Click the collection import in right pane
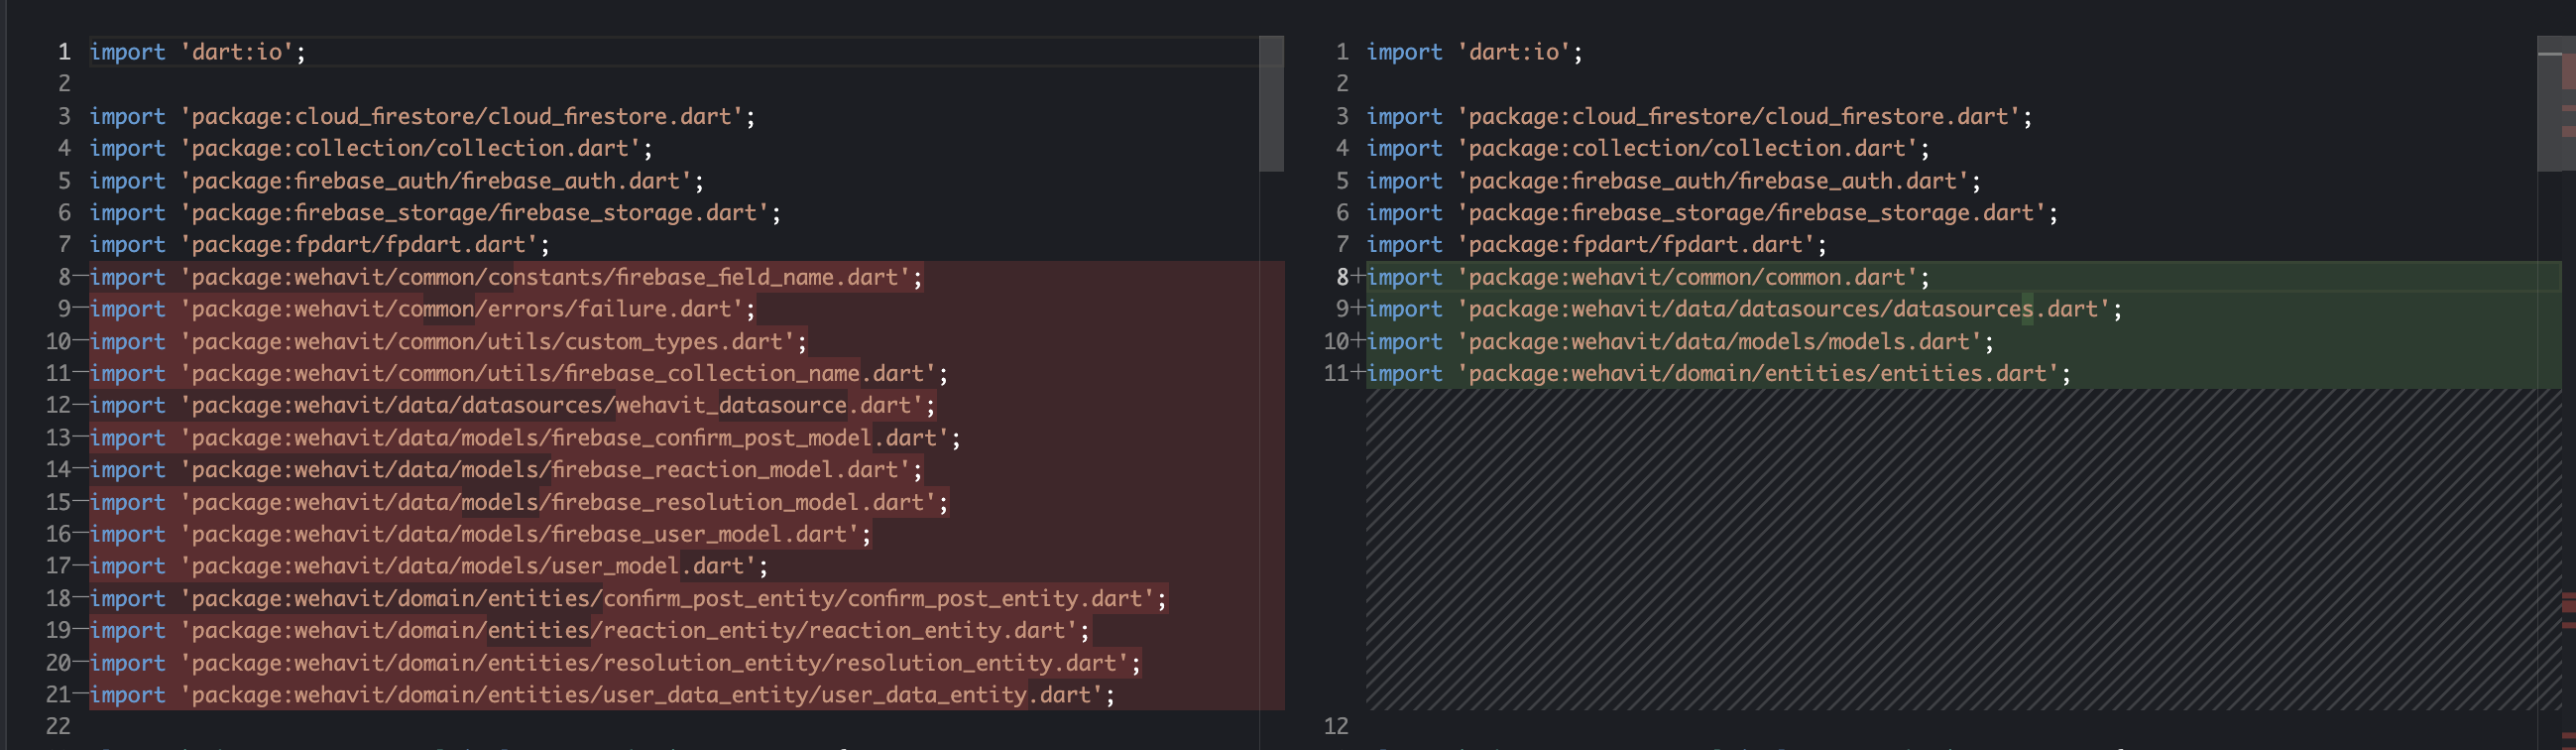 point(1648,148)
